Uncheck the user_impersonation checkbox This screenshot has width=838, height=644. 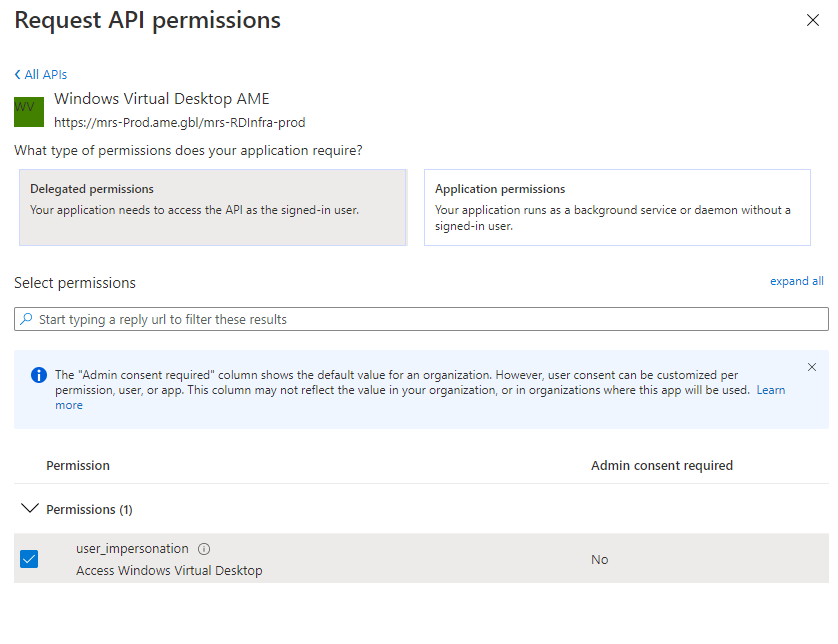click(29, 559)
